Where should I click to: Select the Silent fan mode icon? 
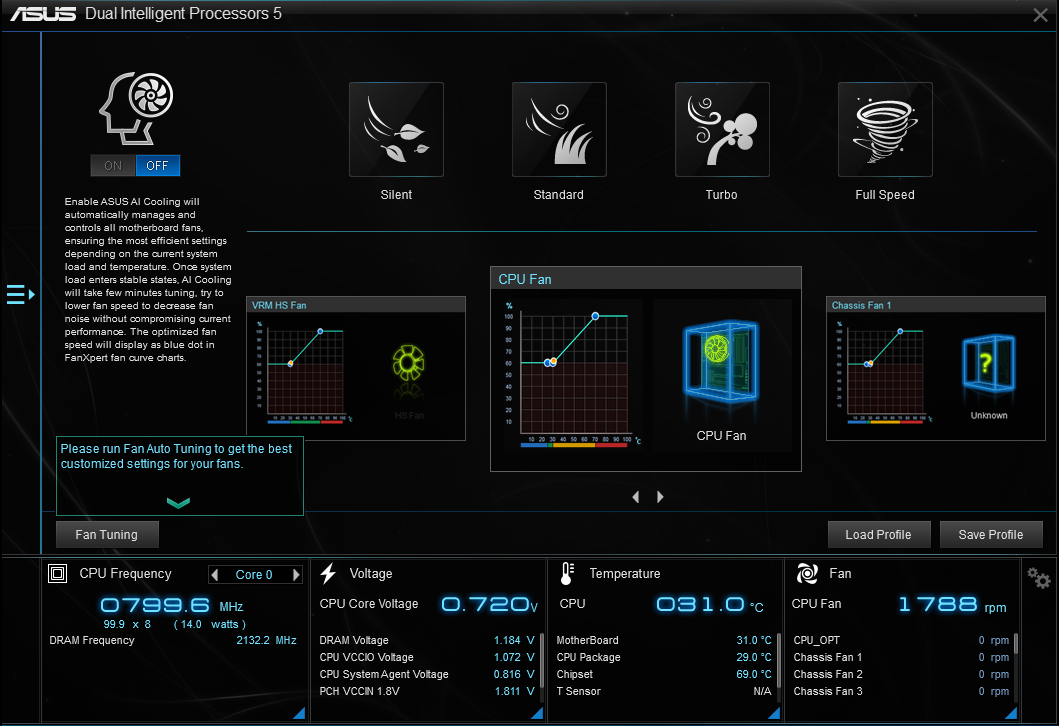tap(396, 129)
